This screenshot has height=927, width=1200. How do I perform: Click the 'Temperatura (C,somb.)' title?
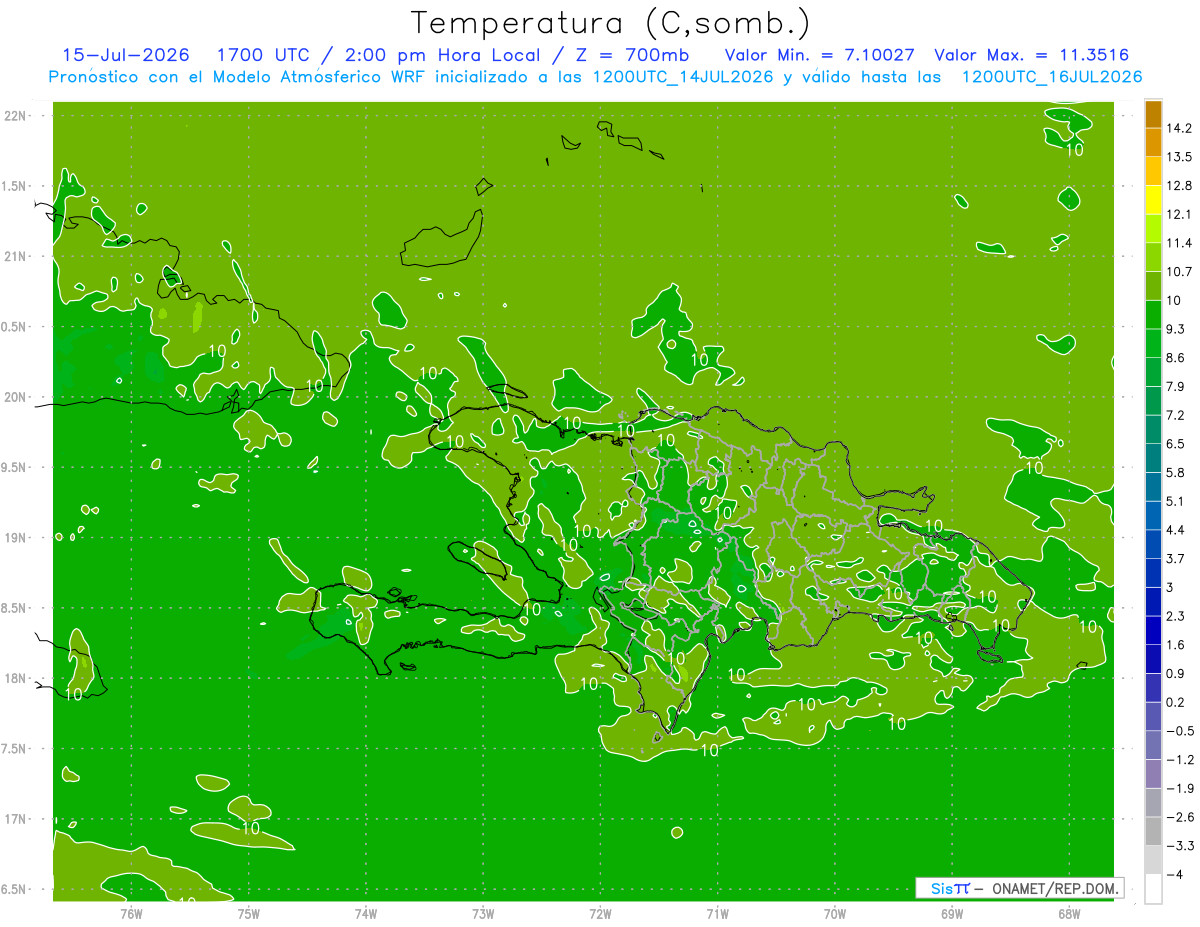tap(611, 22)
